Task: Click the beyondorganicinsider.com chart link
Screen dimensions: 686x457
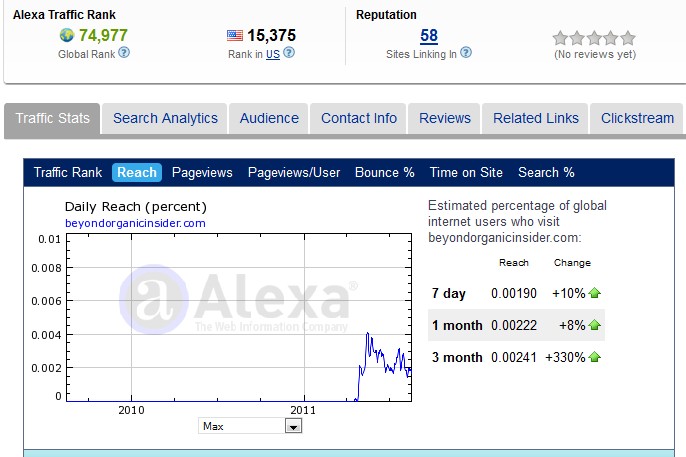Action: pyautogui.click(x=135, y=223)
